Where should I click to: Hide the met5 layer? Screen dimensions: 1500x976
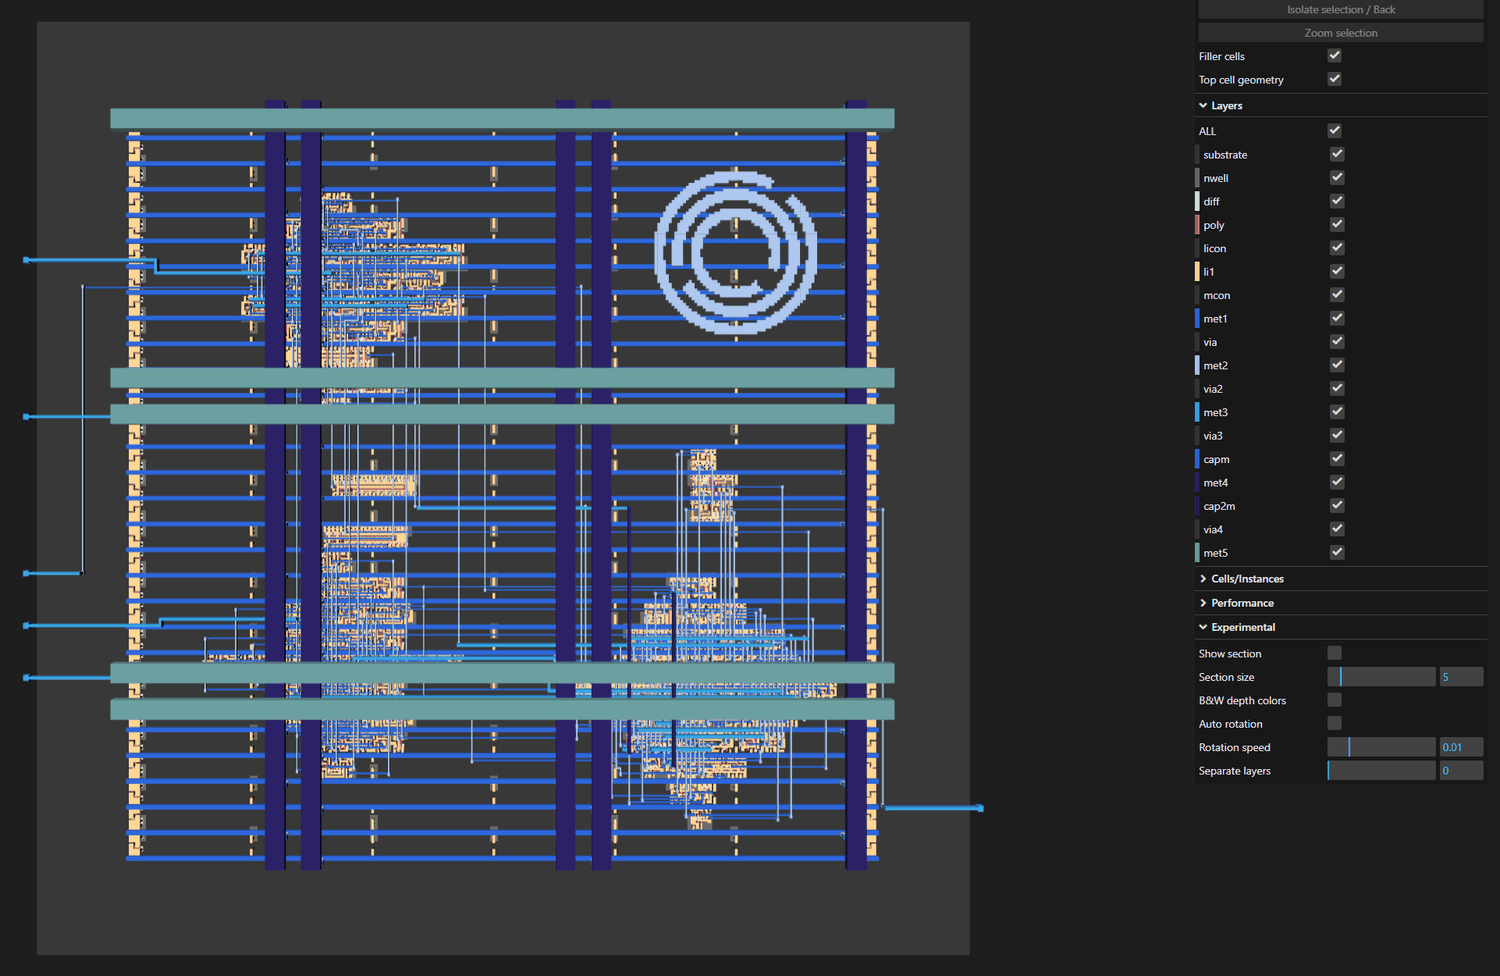point(1337,552)
